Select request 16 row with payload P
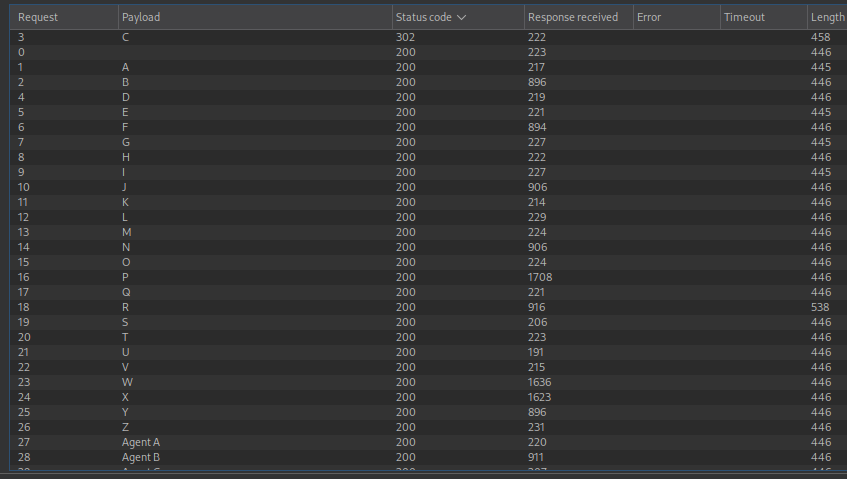847x479 pixels. point(250,277)
